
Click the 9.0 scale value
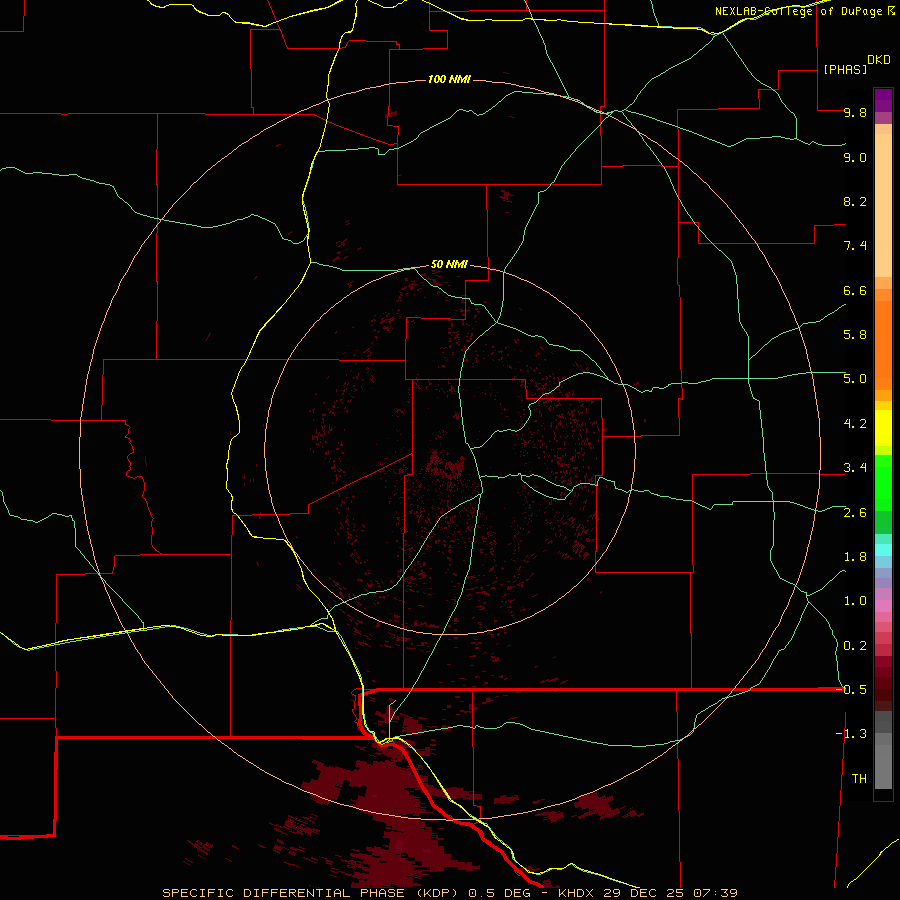tap(855, 157)
